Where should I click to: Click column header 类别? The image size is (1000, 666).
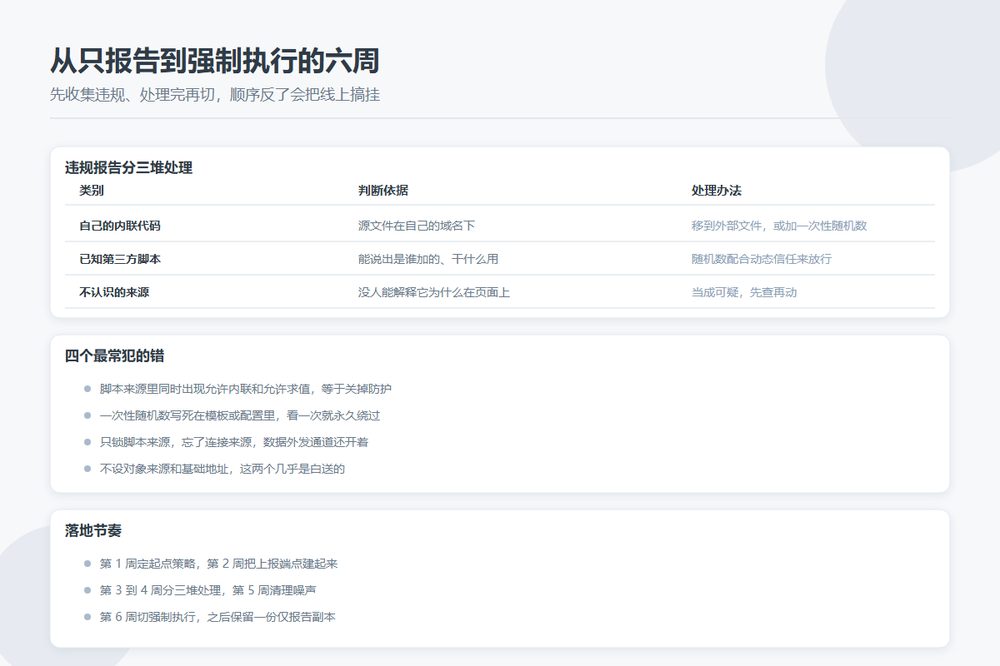(x=91, y=190)
